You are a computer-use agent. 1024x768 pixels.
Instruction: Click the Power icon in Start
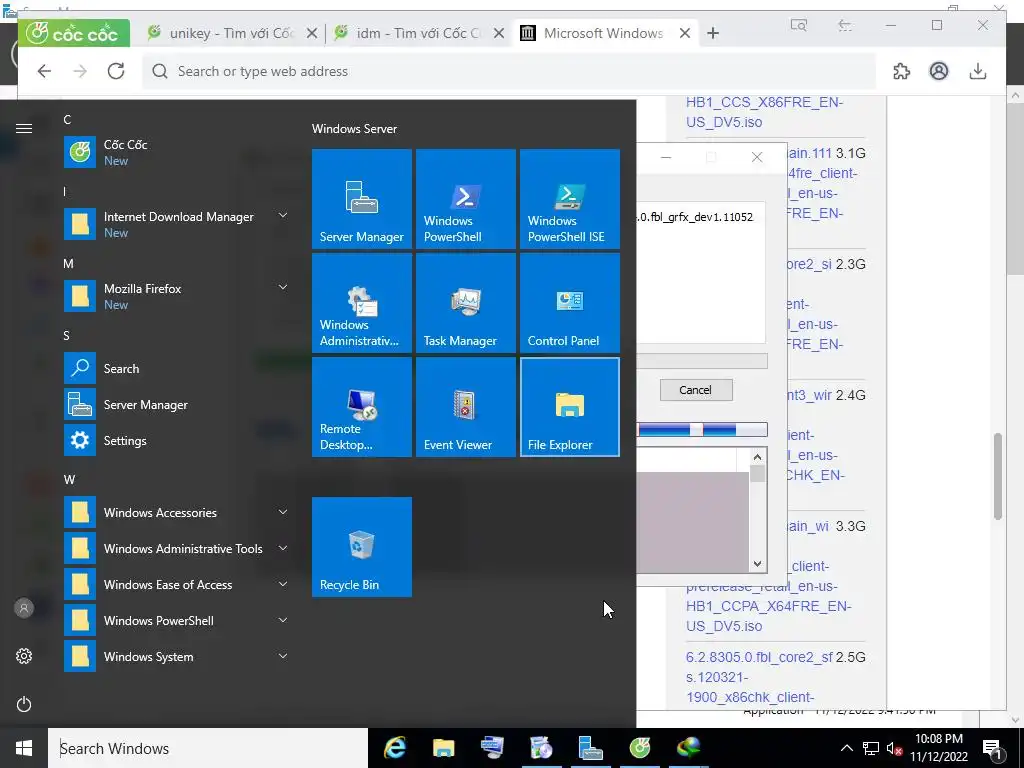(x=24, y=704)
